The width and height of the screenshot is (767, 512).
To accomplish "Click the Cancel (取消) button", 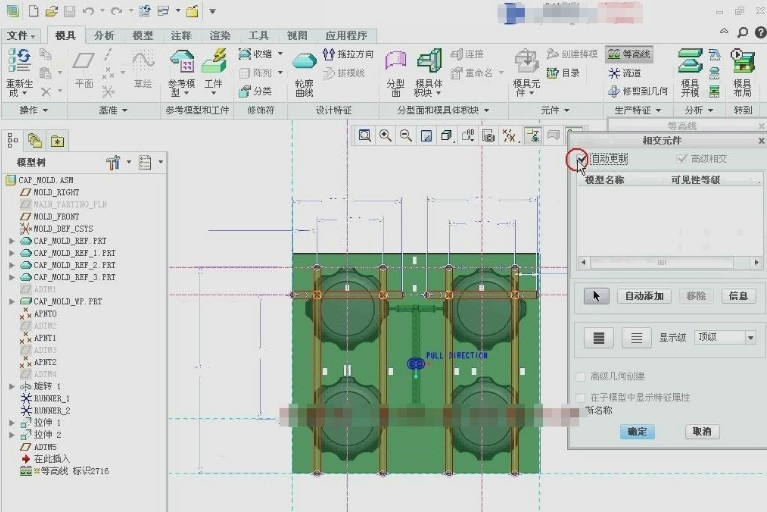I will point(702,431).
